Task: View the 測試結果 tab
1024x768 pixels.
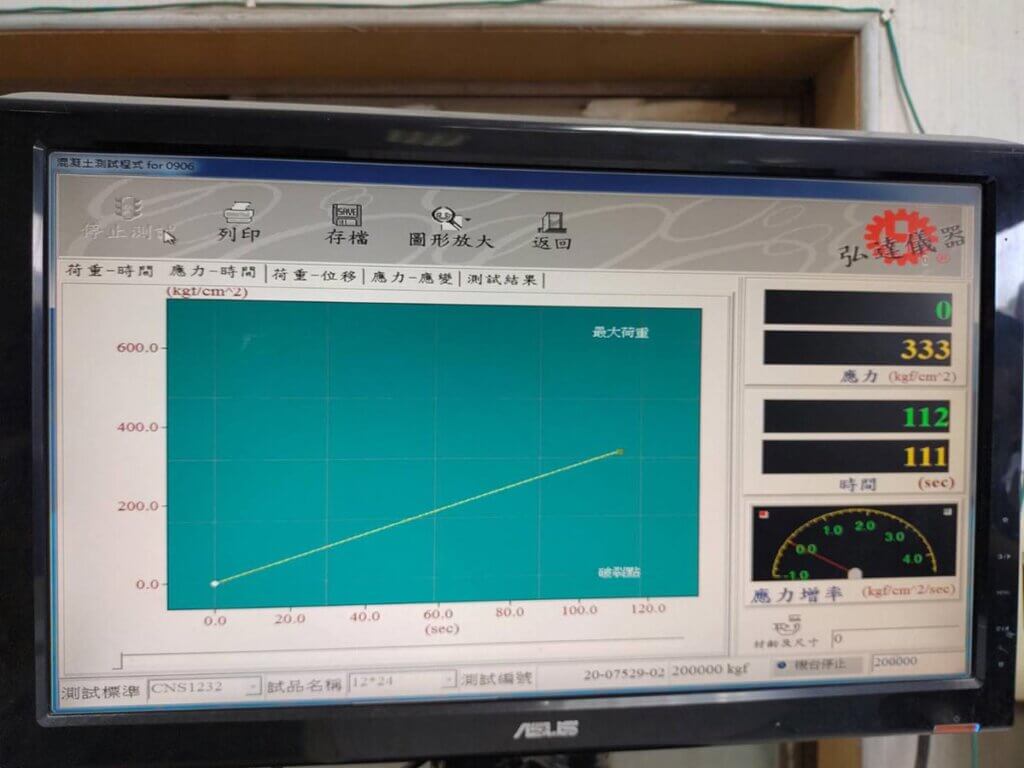Action: [503, 280]
